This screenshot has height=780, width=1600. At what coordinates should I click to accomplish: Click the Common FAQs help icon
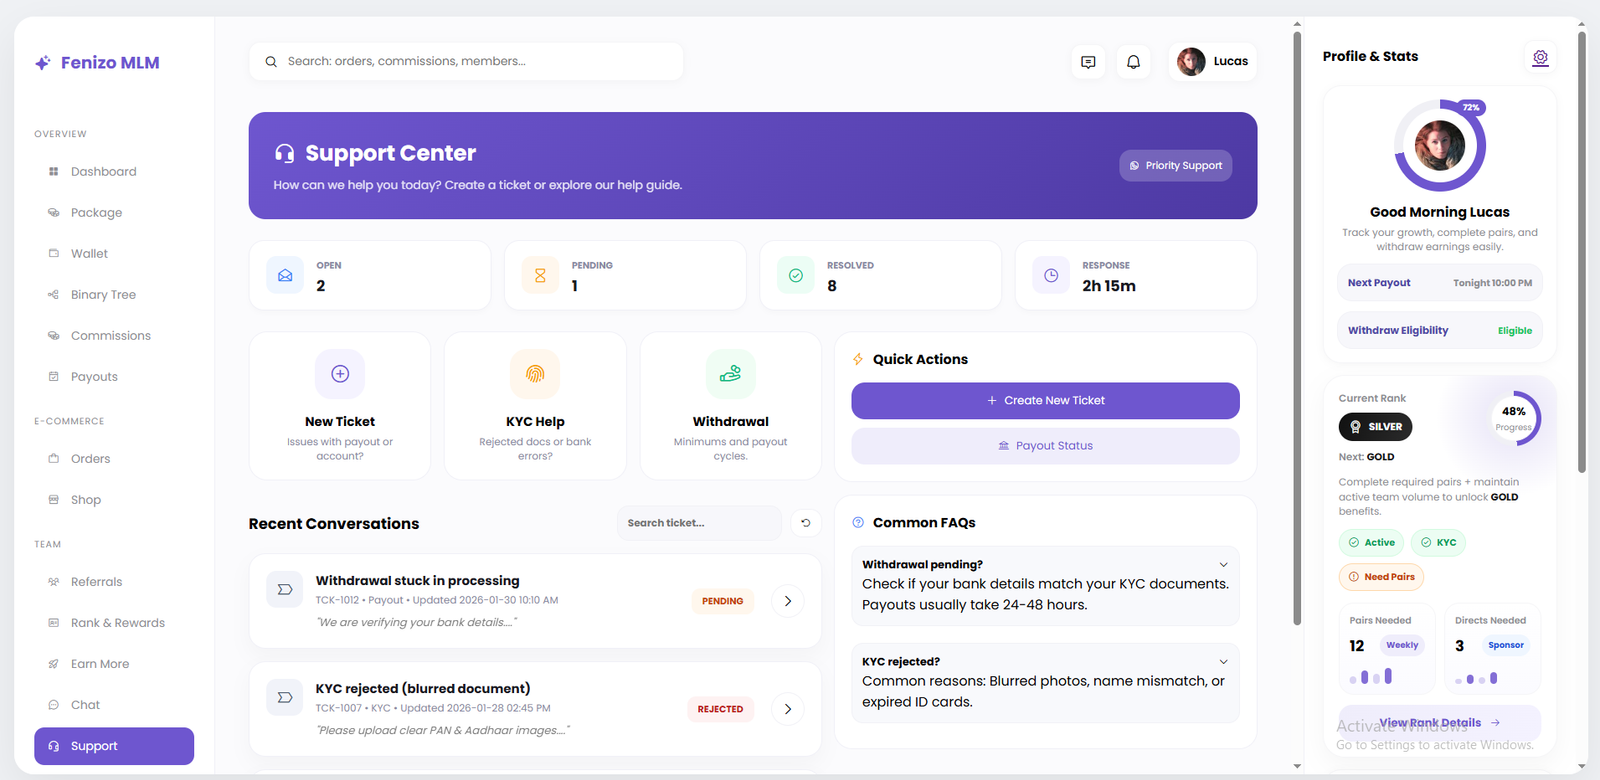(858, 522)
